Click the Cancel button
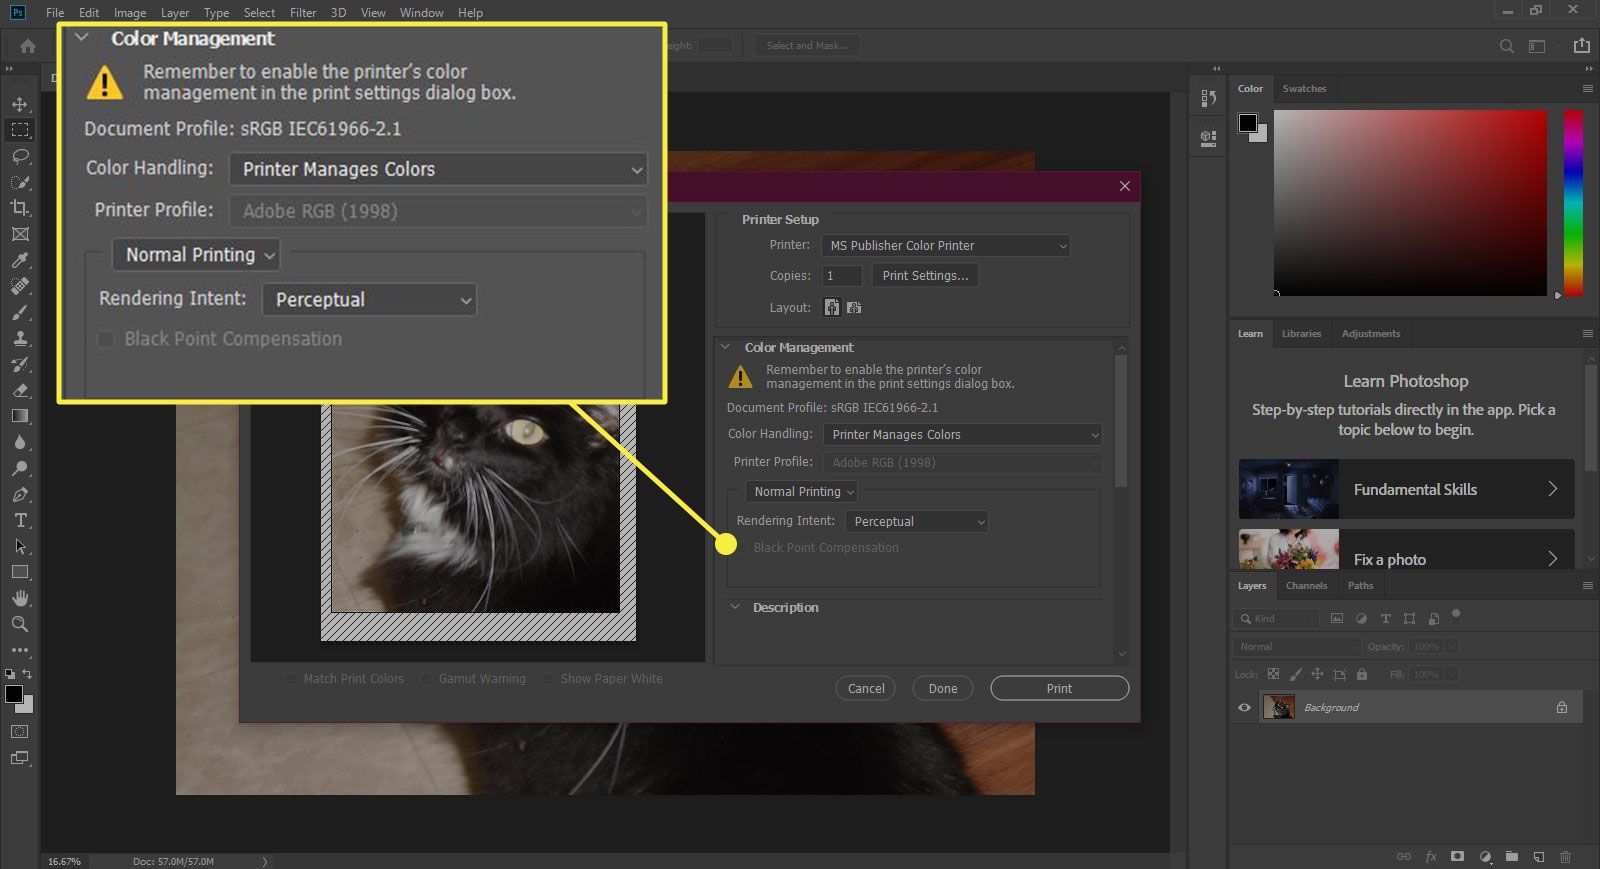 tap(866, 689)
